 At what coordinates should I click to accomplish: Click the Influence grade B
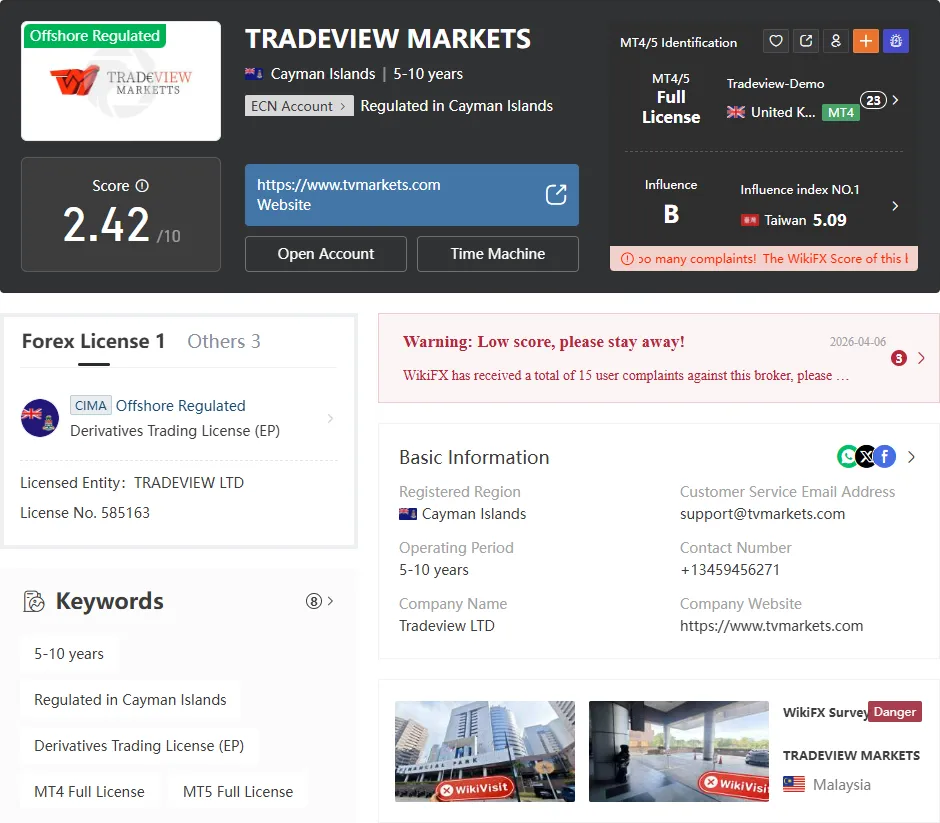point(671,215)
